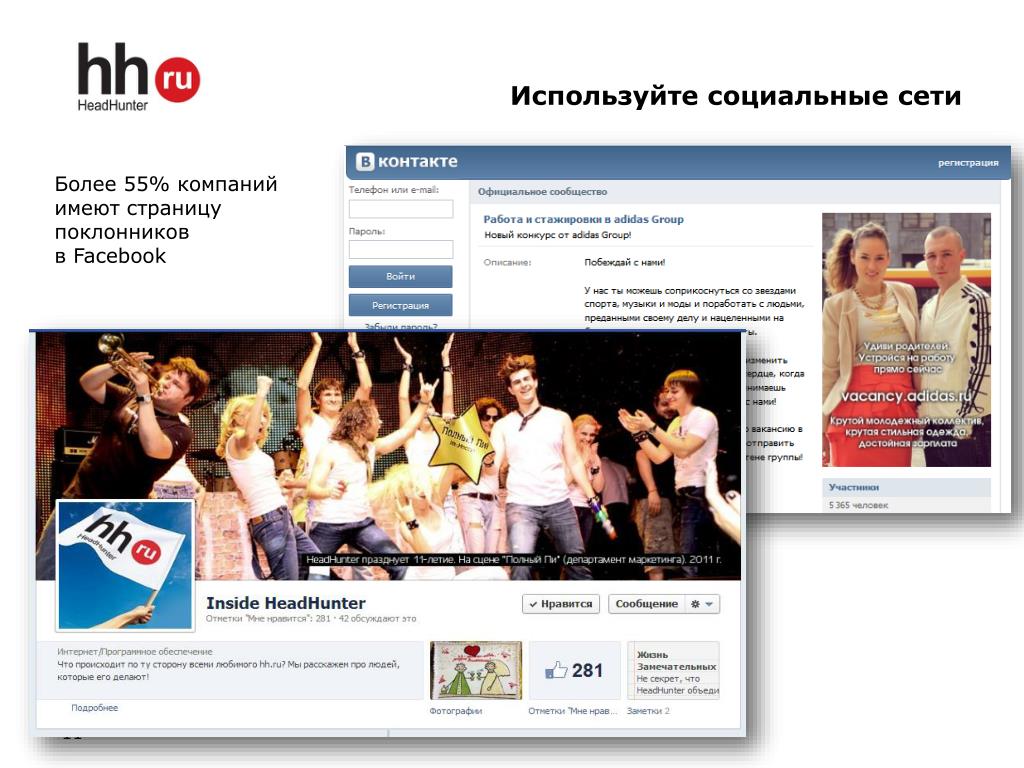Click the Нравится button on Facebook page

[560, 604]
